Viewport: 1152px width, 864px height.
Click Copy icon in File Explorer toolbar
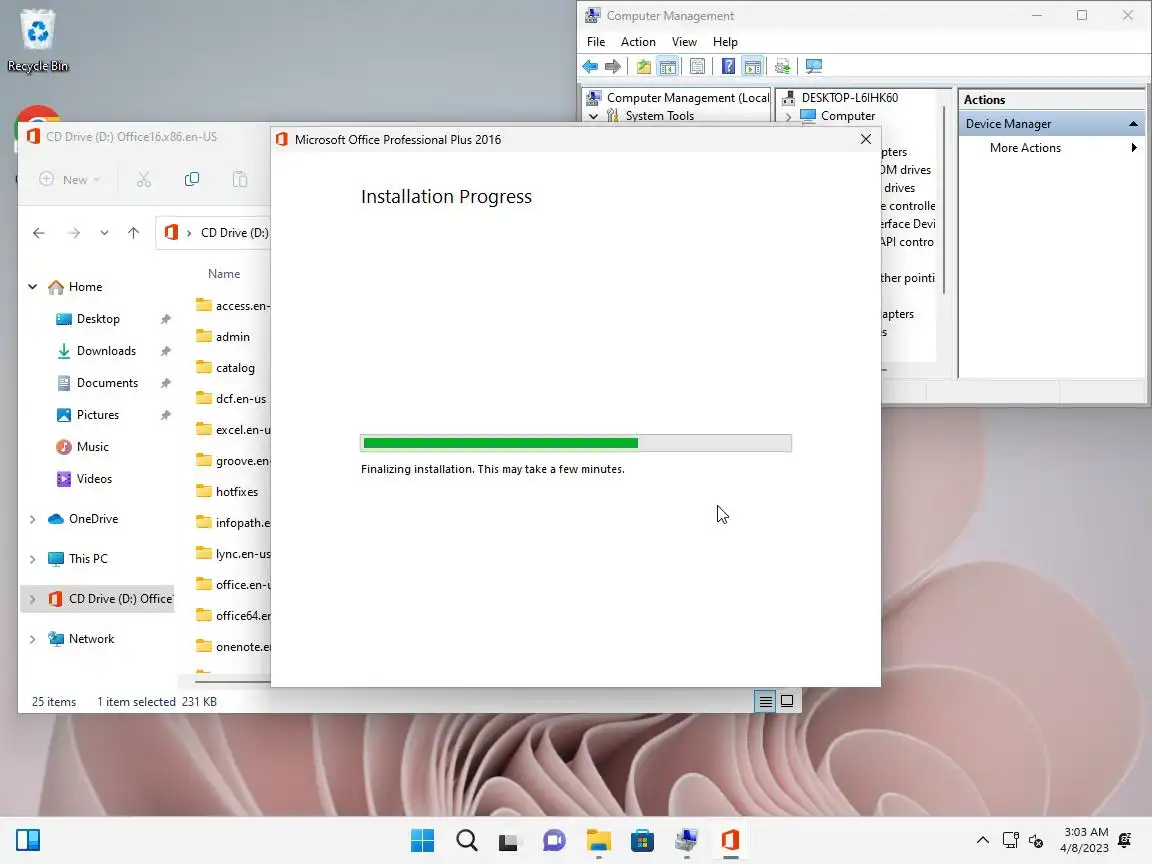coord(192,179)
